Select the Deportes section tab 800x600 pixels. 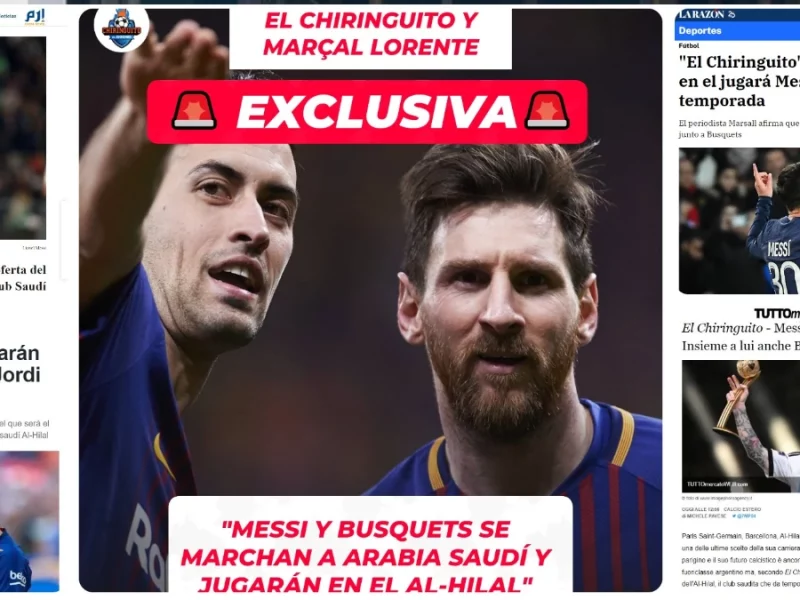point(699,31)
